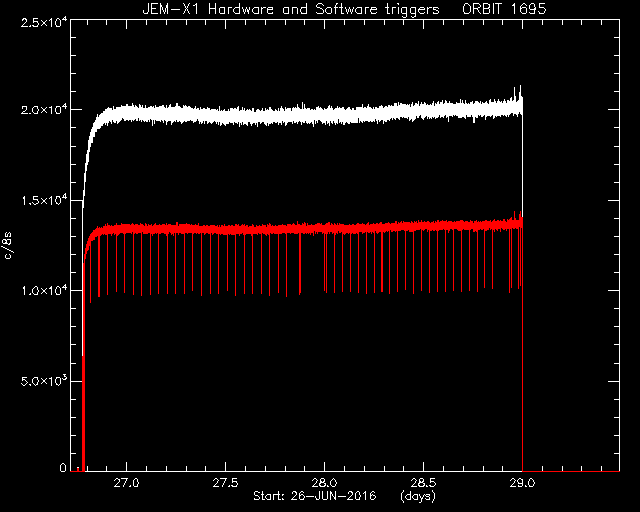
Task: Click the white spike near day 29.0
Action: tap(520, 92)
